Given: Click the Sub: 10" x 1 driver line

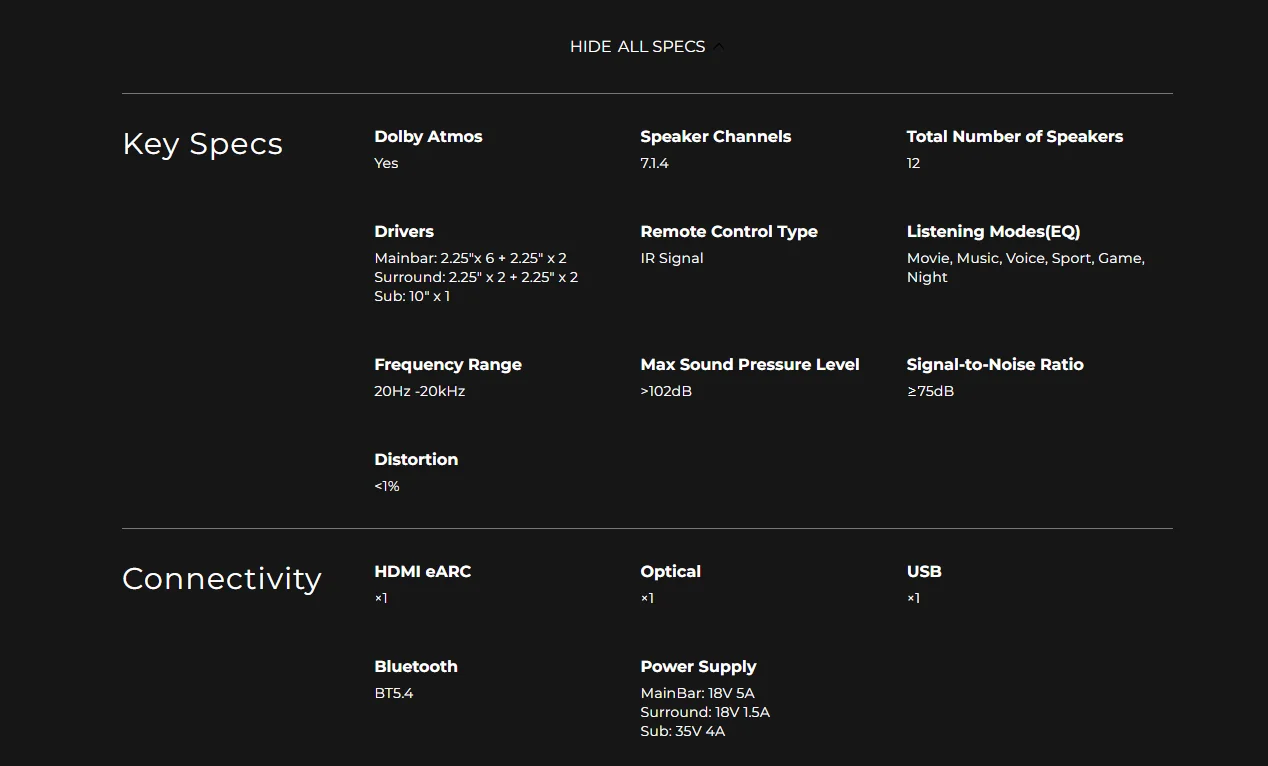Looking at the screenshot, I should click(412, 296).
